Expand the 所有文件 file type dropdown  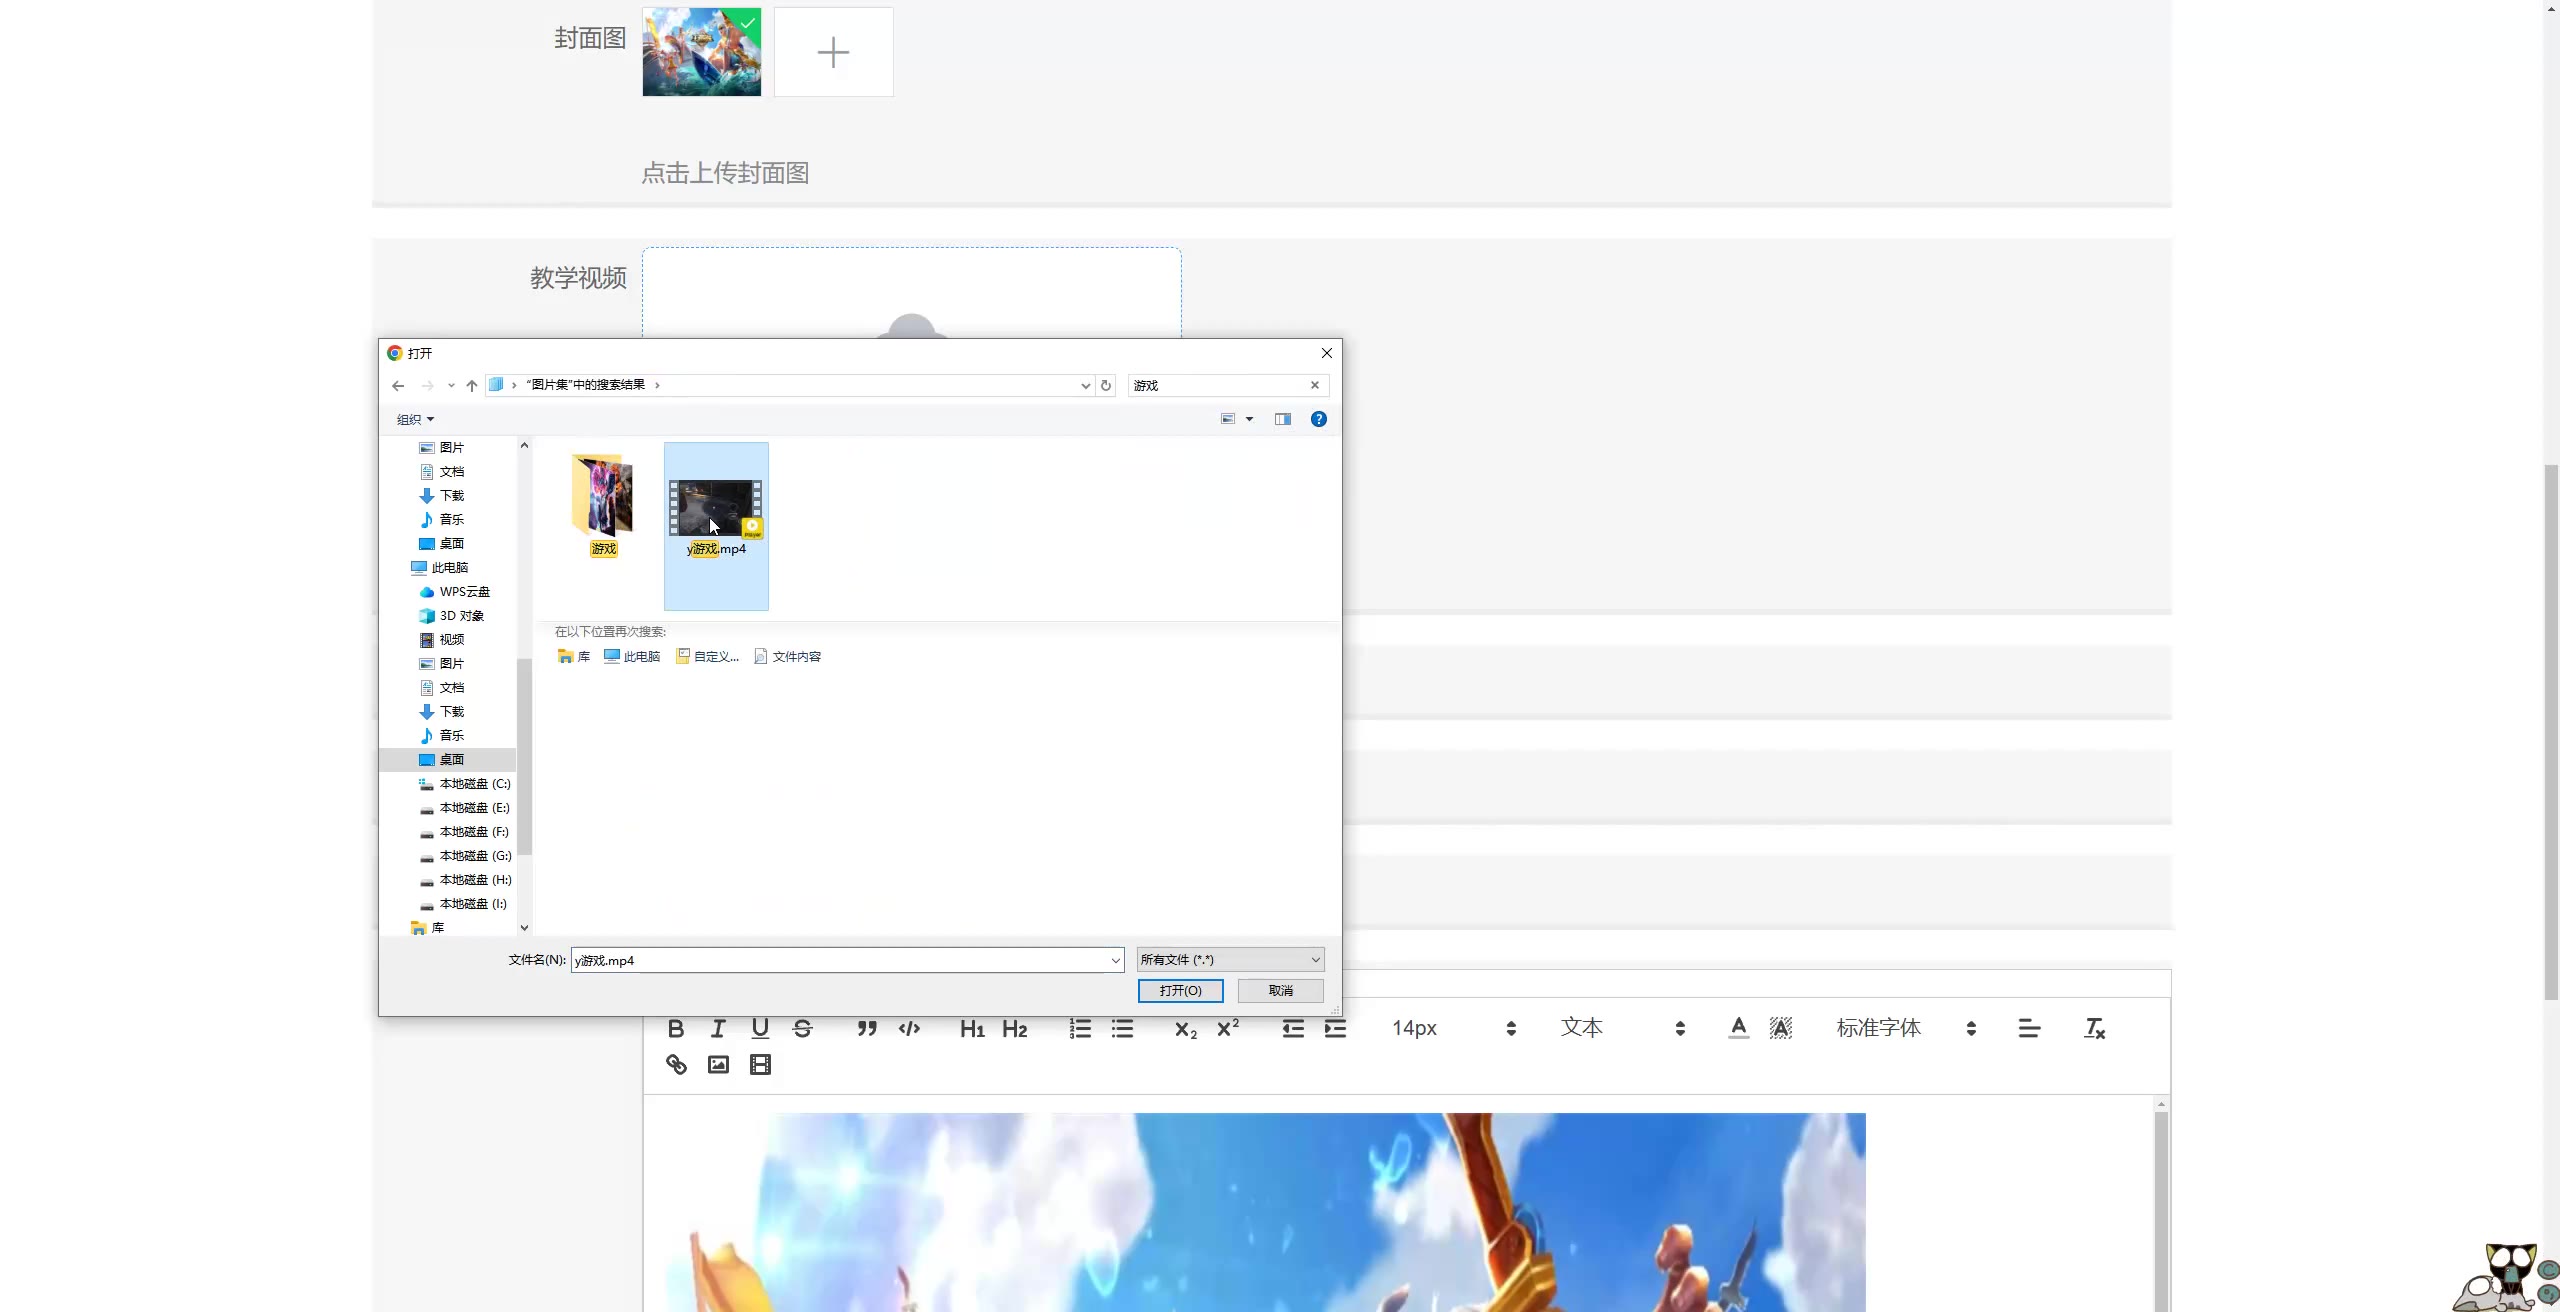(1230, 960)
